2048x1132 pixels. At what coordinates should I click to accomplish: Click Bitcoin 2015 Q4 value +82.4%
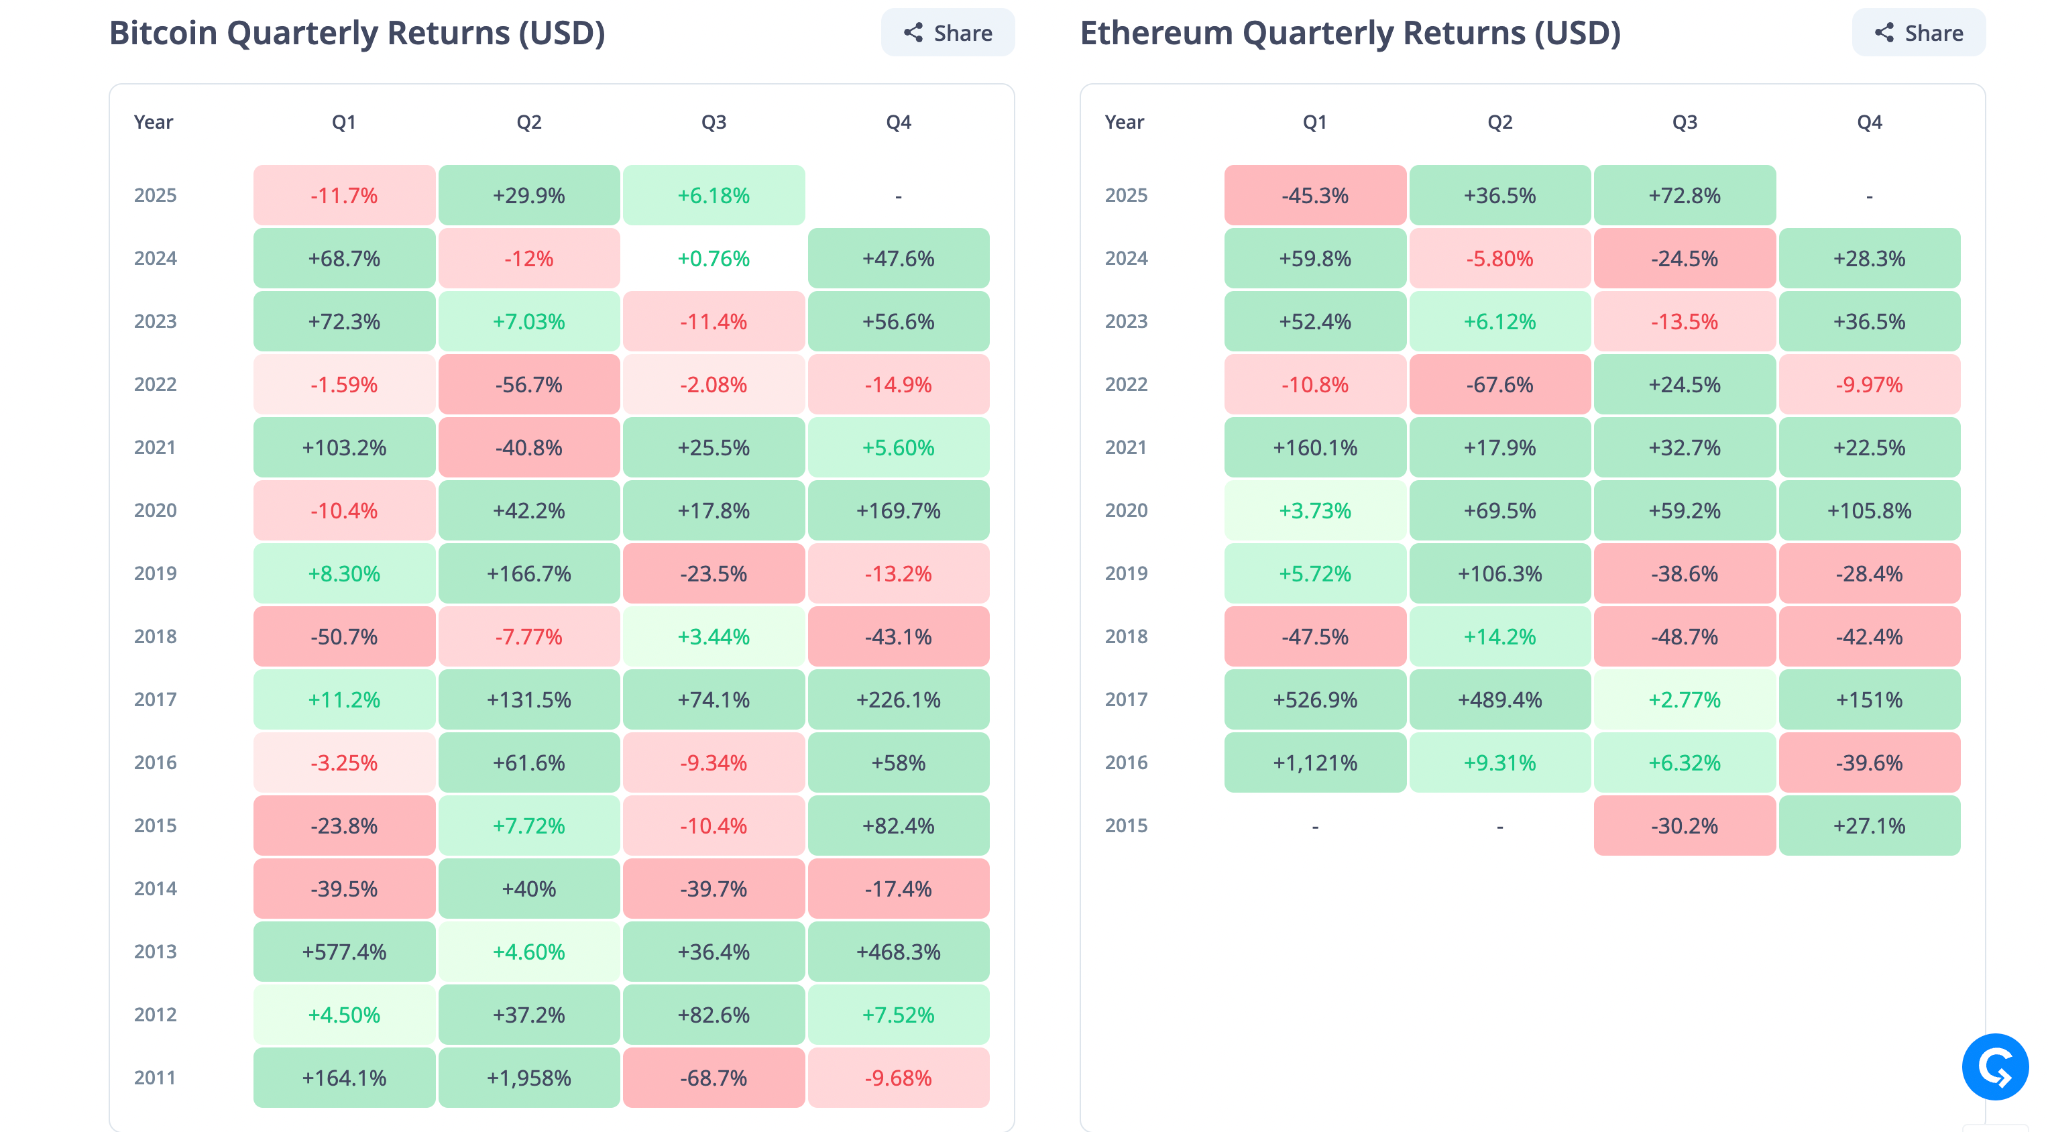coord(899,825)
